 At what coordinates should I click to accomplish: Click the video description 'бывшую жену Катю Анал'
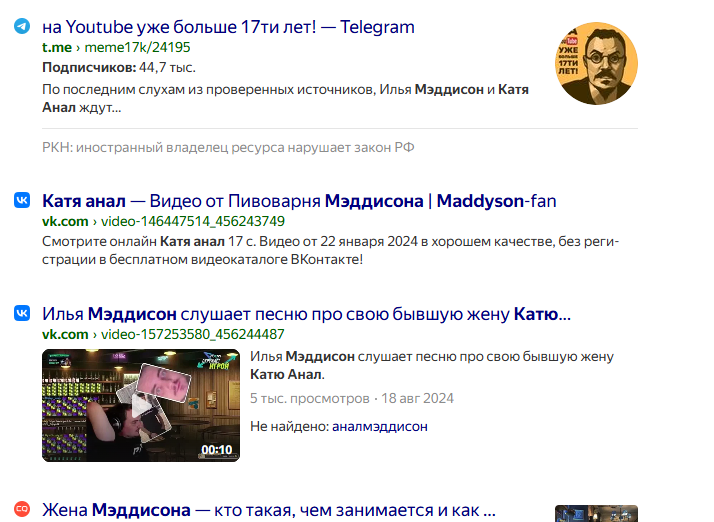pos(432,365)
